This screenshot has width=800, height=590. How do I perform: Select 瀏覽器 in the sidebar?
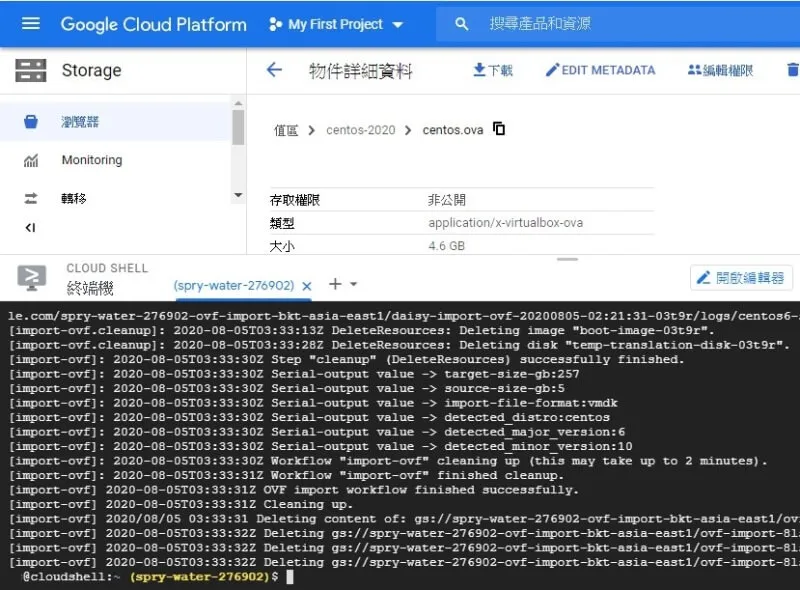coord(80,122)
